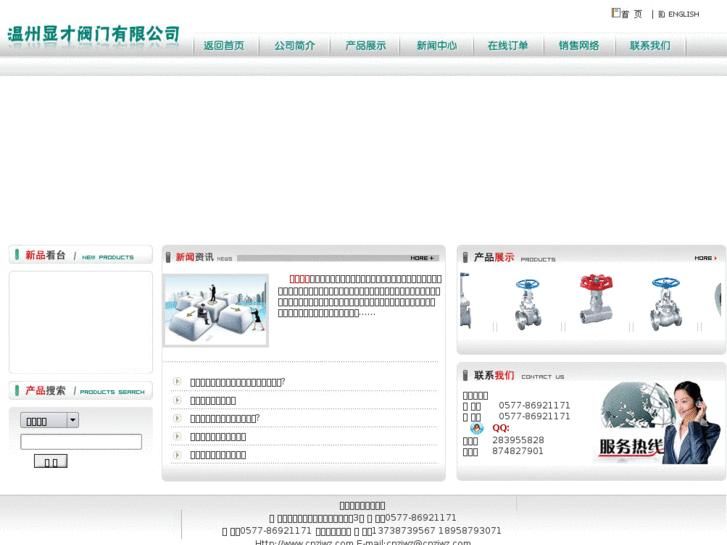Switch to the ENGLISH version link
727x545 pixels.
pos(684,14)
